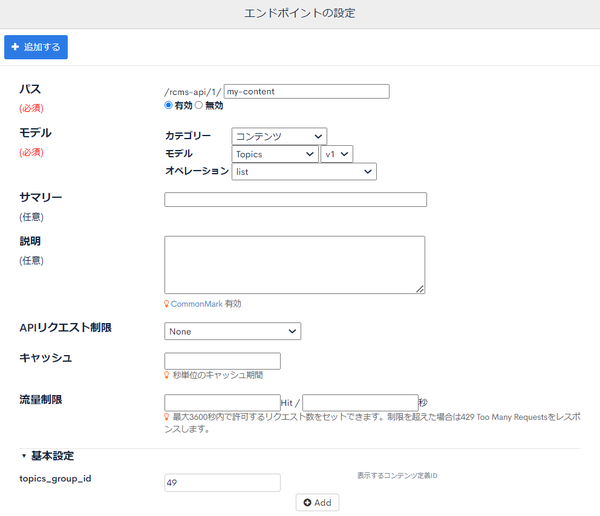600x516 pixels.
Task: Click the APIリクエスト制限 label
Action: pyautogui.click(x=65, y=328)
